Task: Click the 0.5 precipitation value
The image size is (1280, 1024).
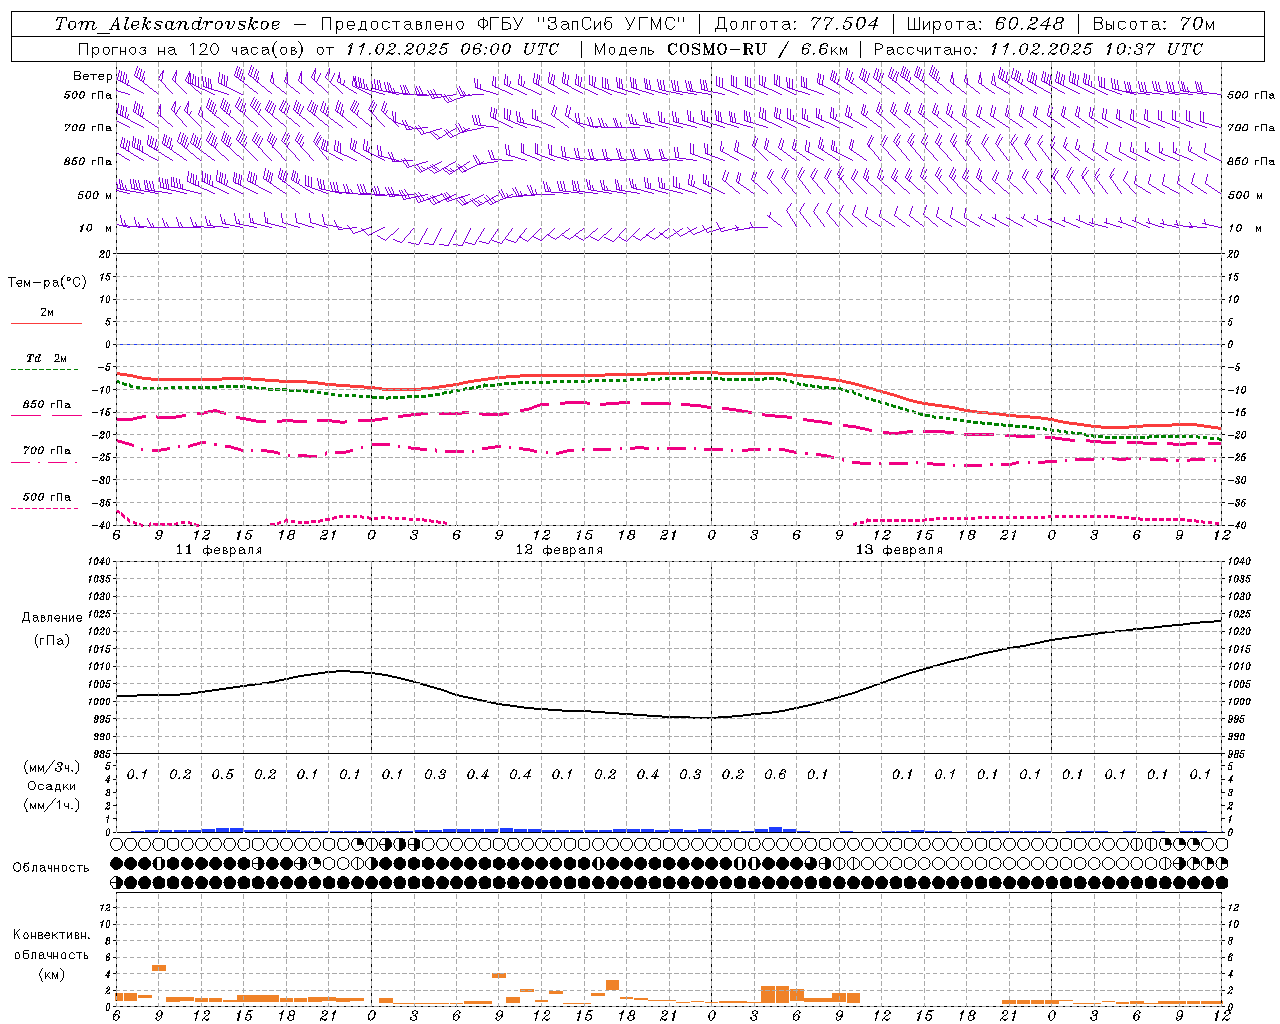Action: [222, 775]
